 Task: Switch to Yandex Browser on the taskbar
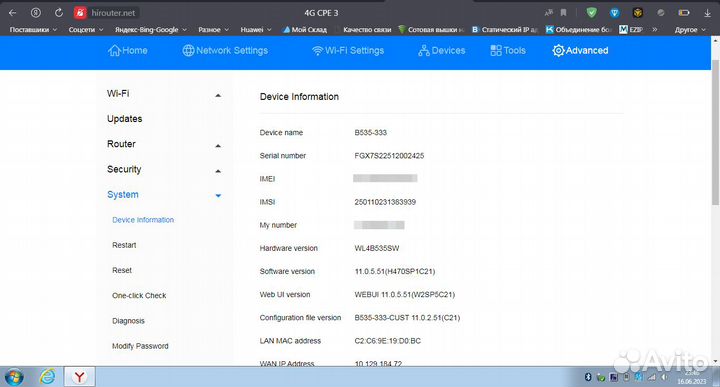click(79, 377)
